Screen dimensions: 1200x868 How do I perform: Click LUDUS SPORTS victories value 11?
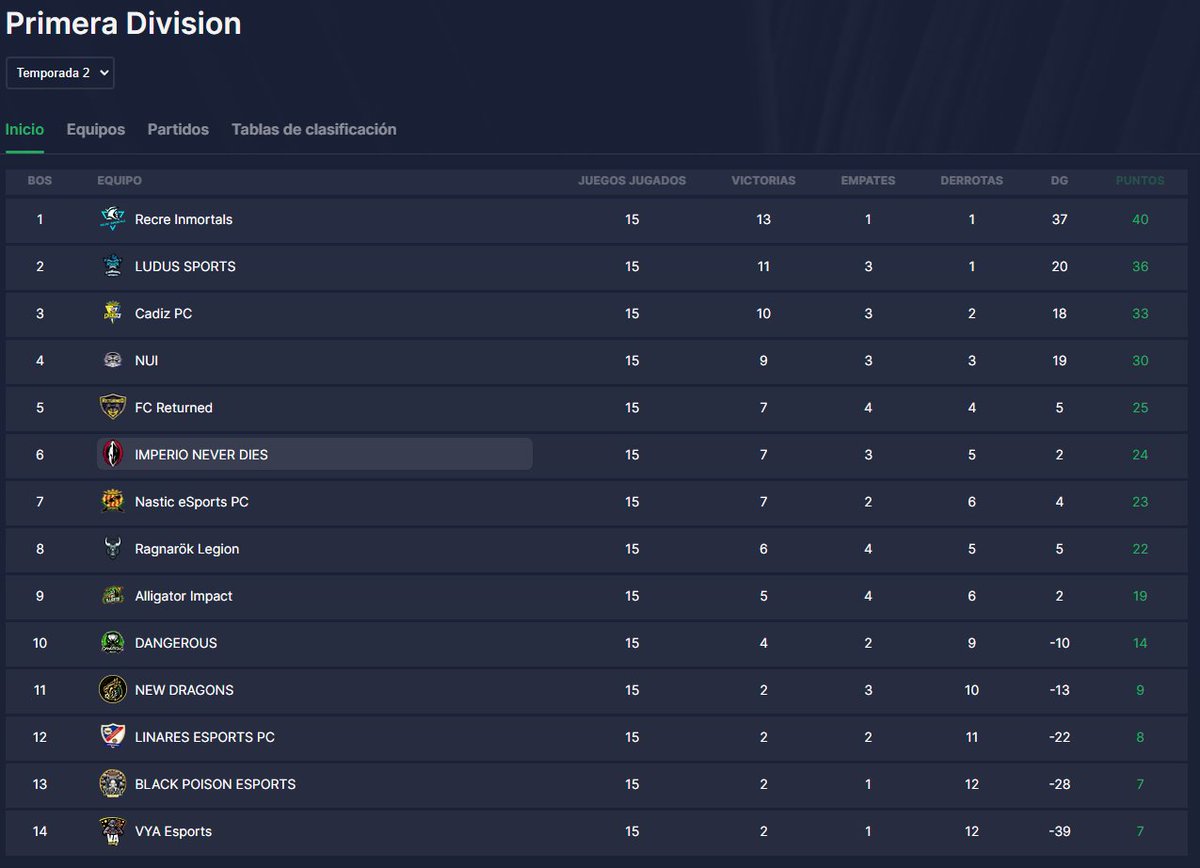(x=763, y=266)
